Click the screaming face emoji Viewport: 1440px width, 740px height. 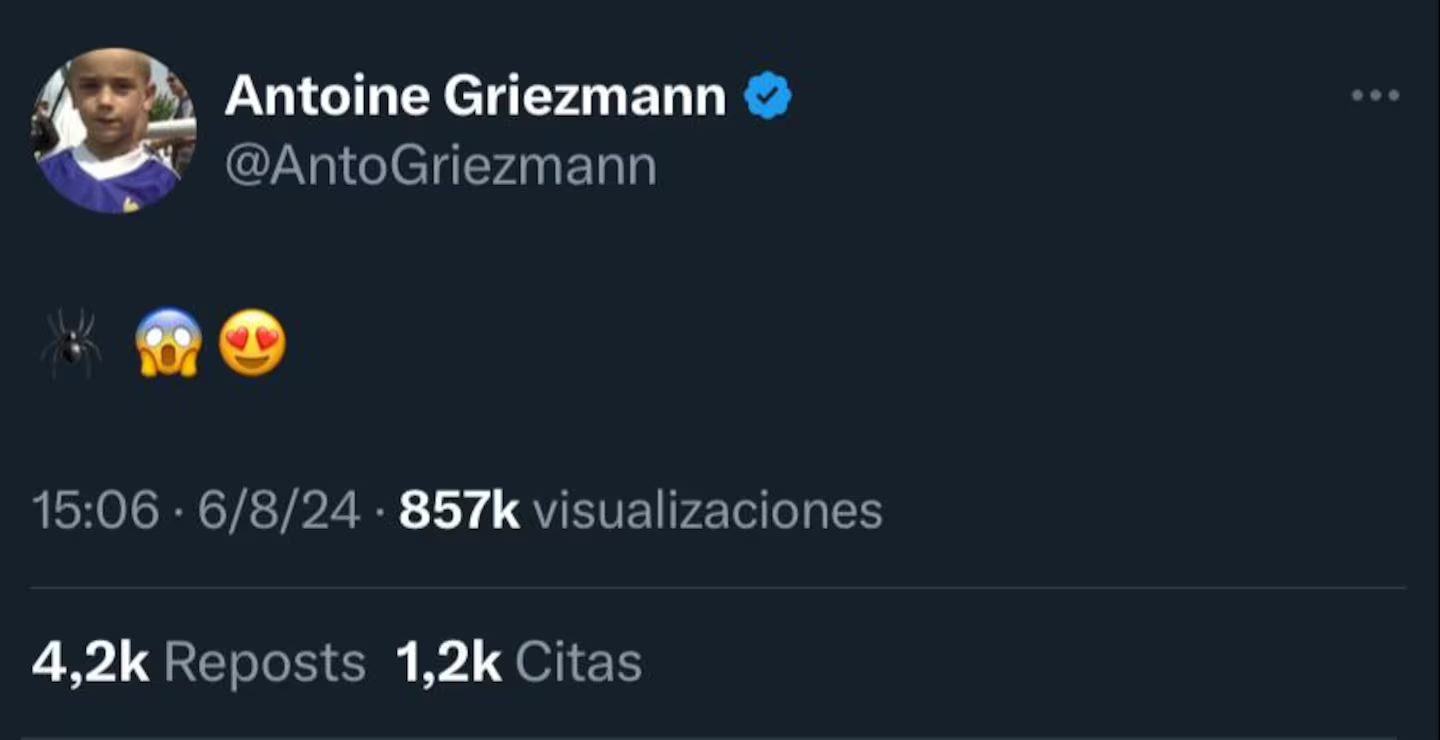169,343
